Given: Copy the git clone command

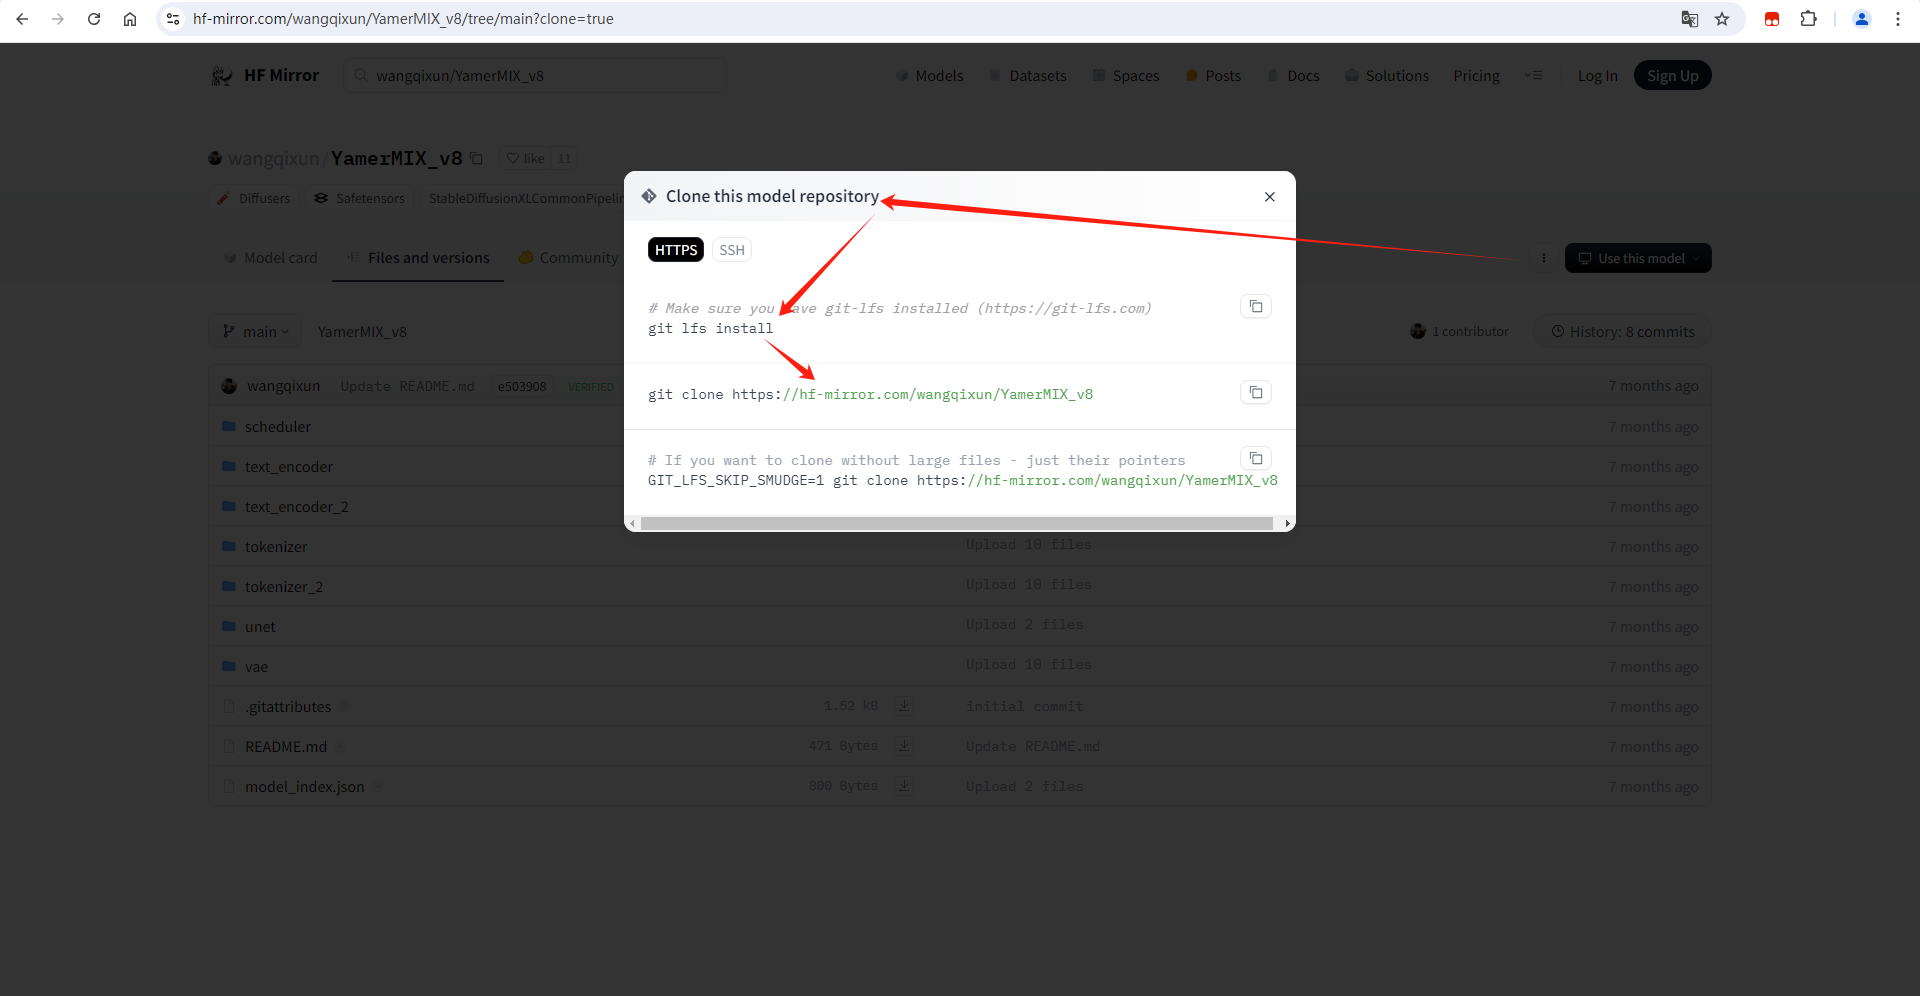Looking at the screenshot, I should 1256,392.
